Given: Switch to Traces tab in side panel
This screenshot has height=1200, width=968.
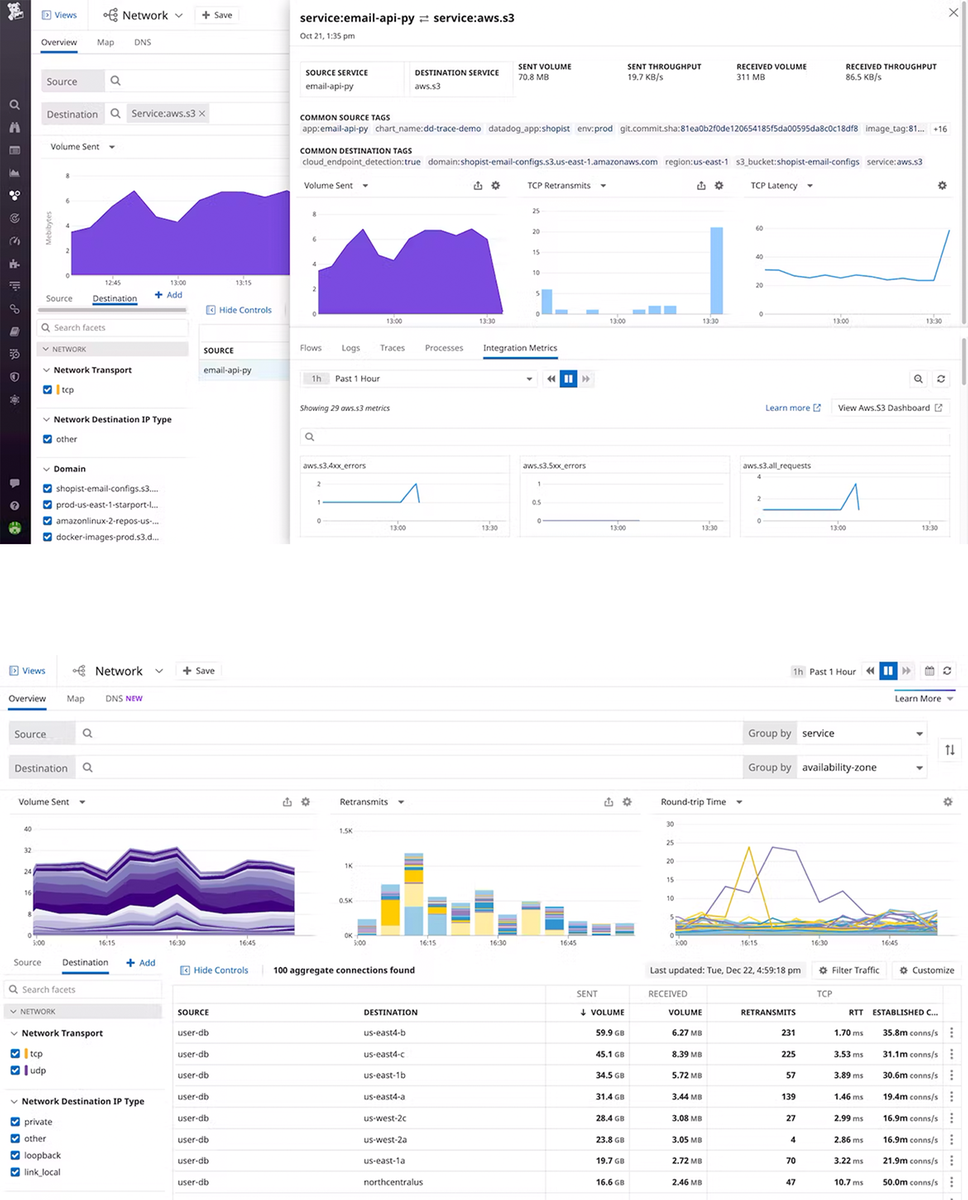Looking at the screenshot, I should click(392, 348).
